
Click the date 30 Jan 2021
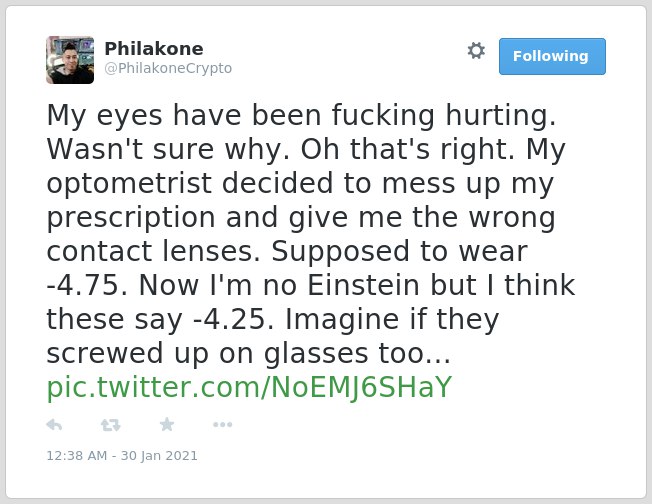point(159,456)
